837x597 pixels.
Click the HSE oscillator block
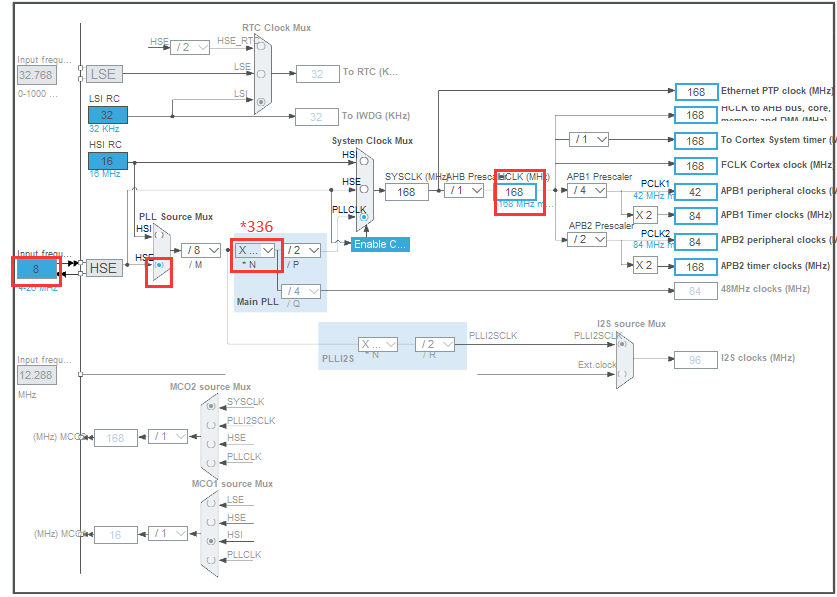[x=104, y=268]
